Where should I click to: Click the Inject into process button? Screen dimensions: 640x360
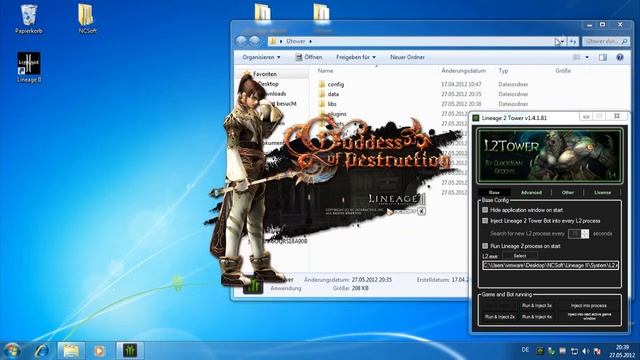tap(589, 305)
